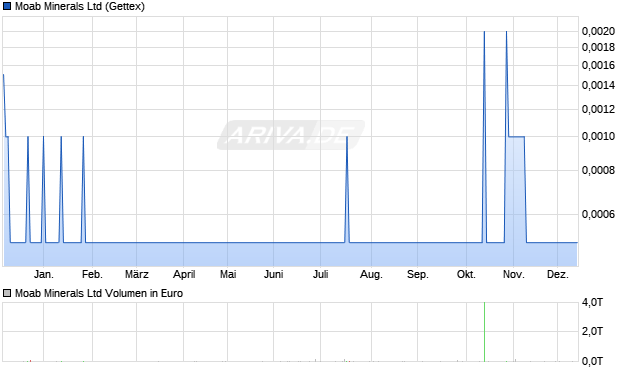Select the 'Jan.' month axis label
This screenshot has height=371, width=620.
[x=43, y=274]
